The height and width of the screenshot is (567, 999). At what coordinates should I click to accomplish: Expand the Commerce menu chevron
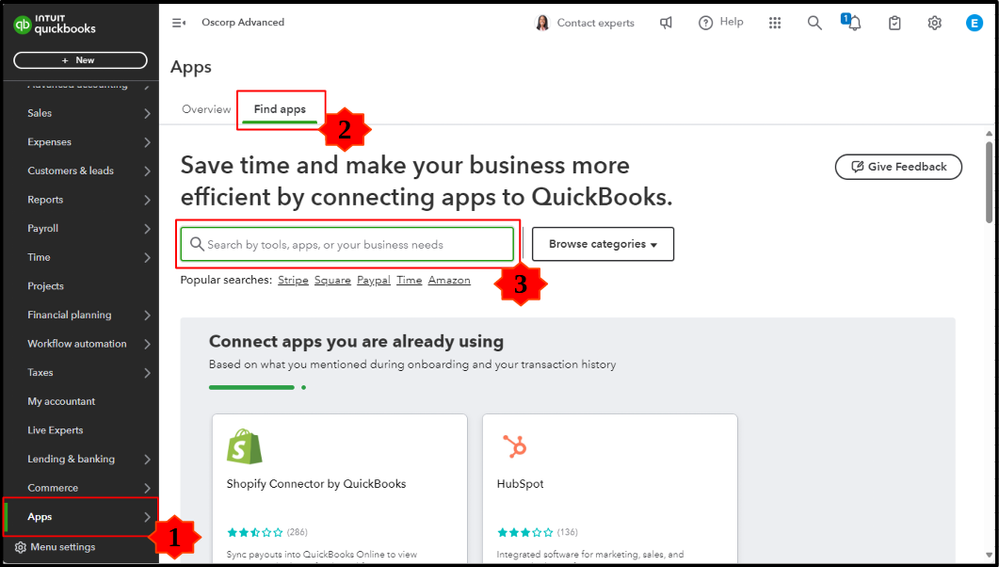[x=147, y=488]
